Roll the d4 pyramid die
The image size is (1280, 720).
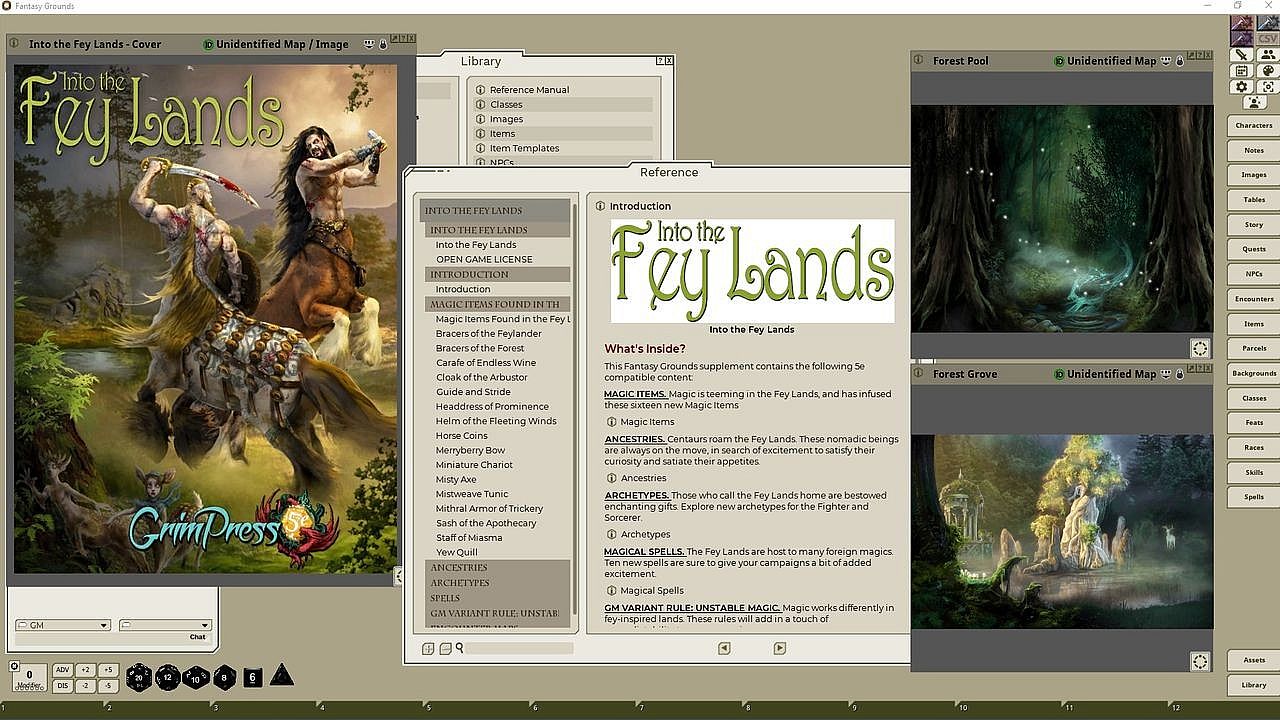coord(282,676)
